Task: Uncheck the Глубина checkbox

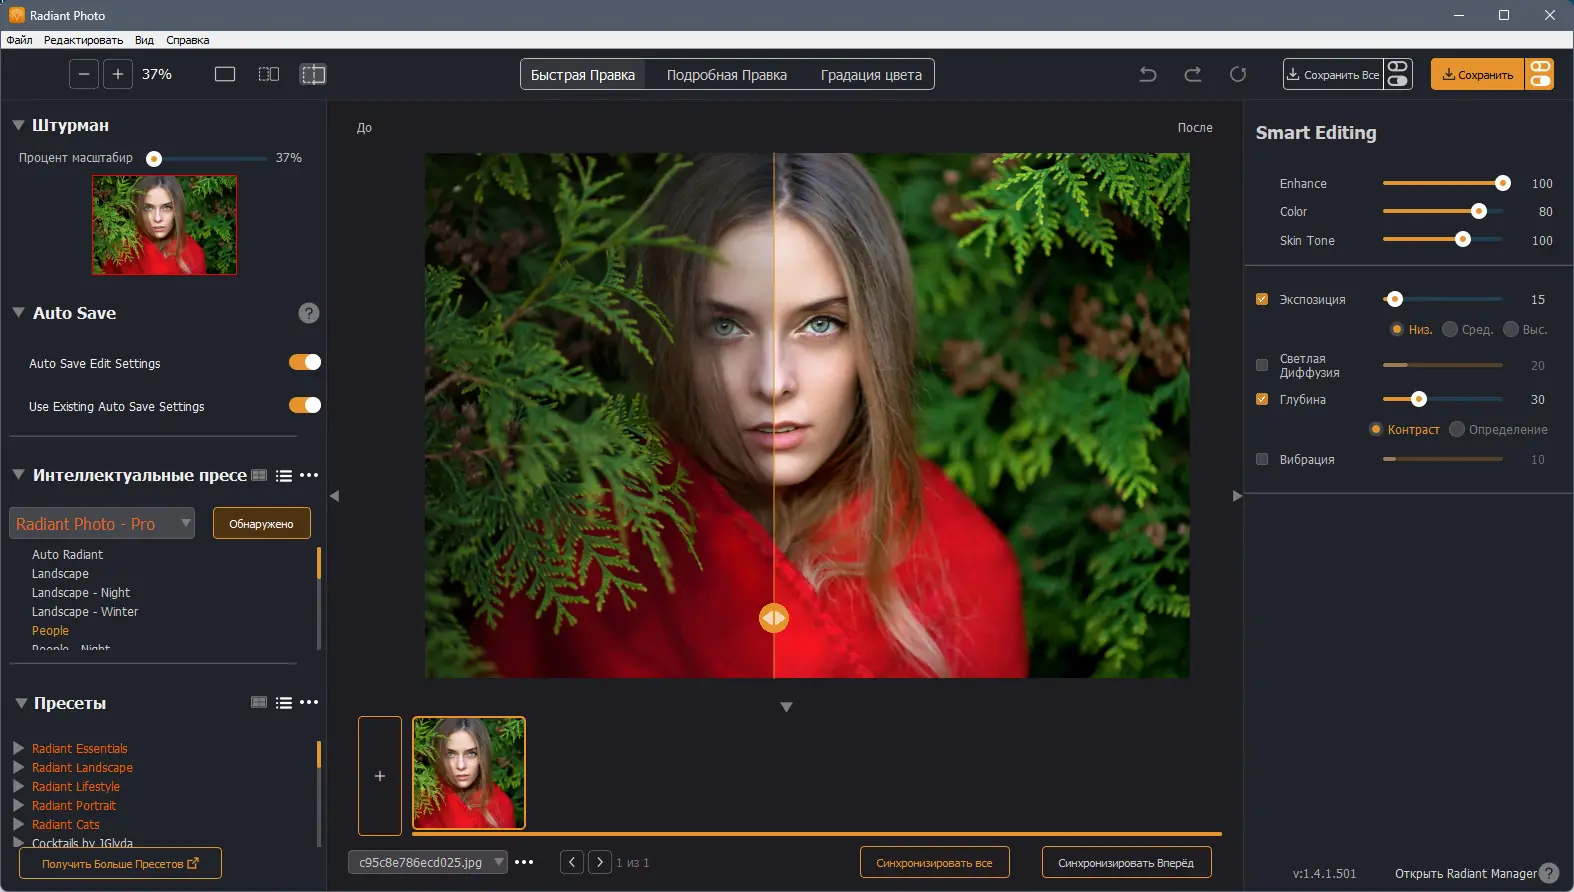Action: tap(1262, 399)
